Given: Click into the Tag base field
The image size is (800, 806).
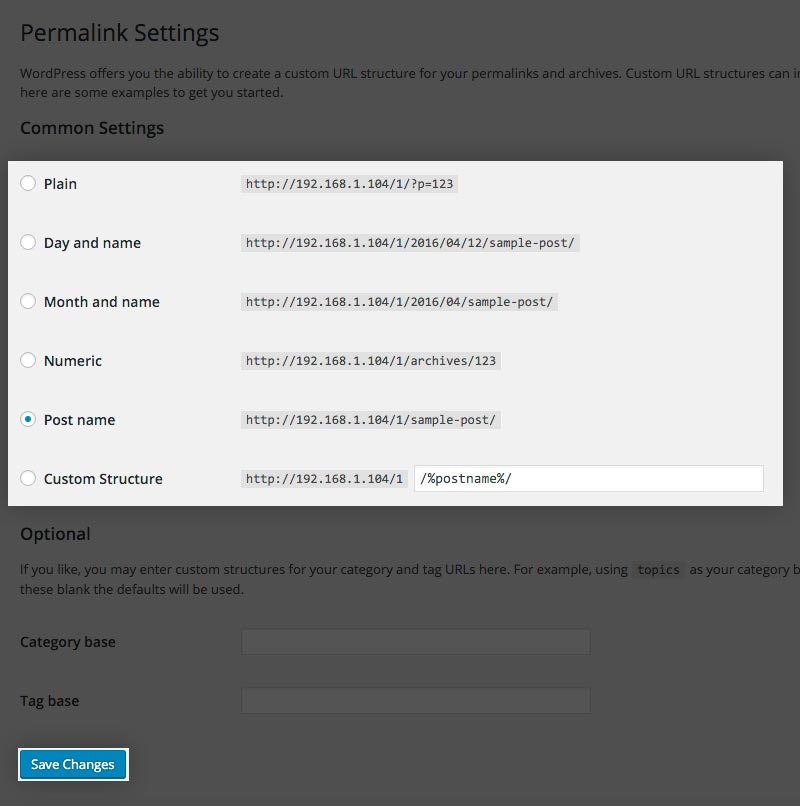Looking at the screenshot, I should pyautogui.click(x=415, y=701).
